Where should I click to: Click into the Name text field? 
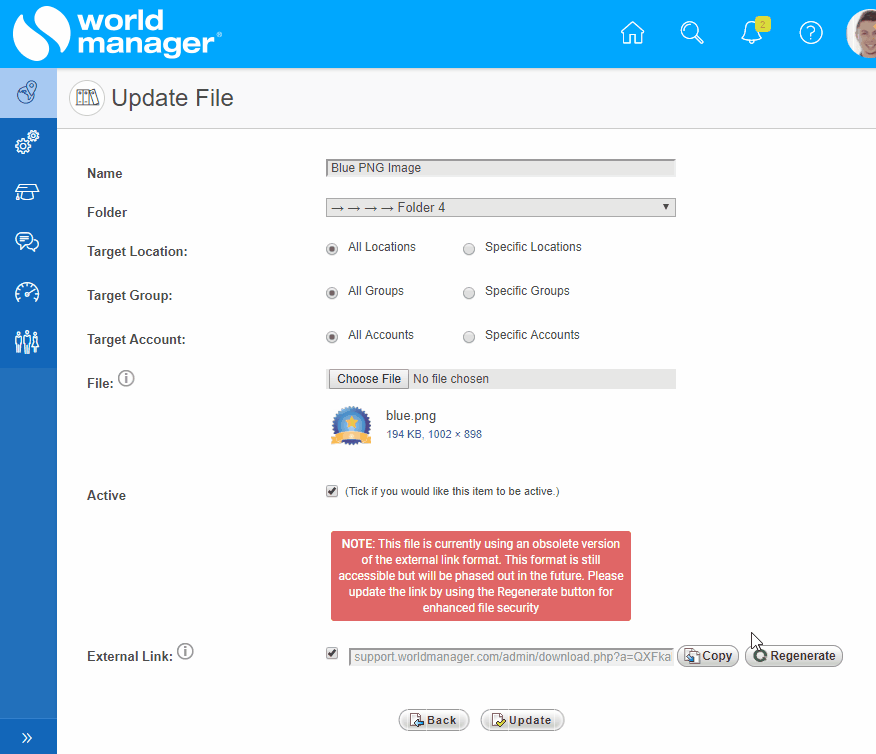coord(501,168)
